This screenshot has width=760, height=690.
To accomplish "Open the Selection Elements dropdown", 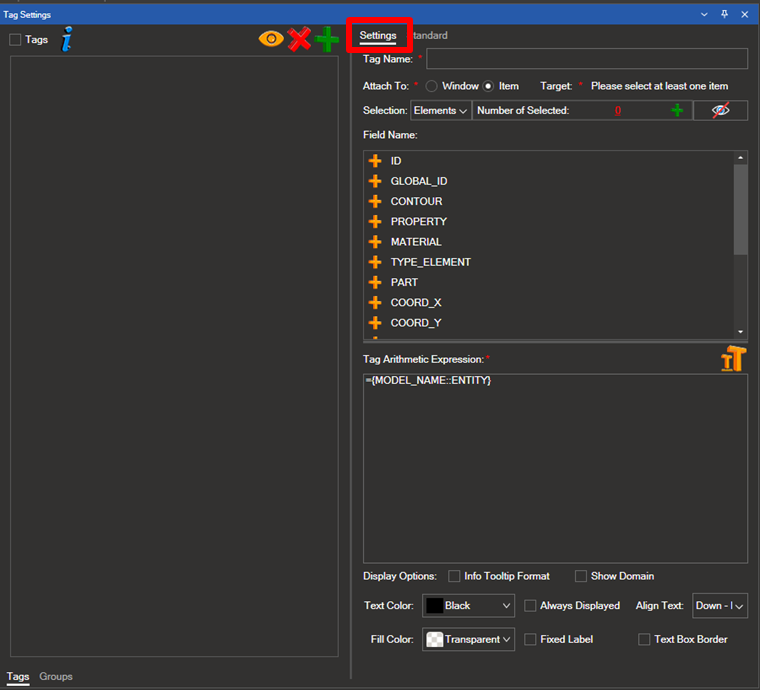I will (x=440, y=110).
